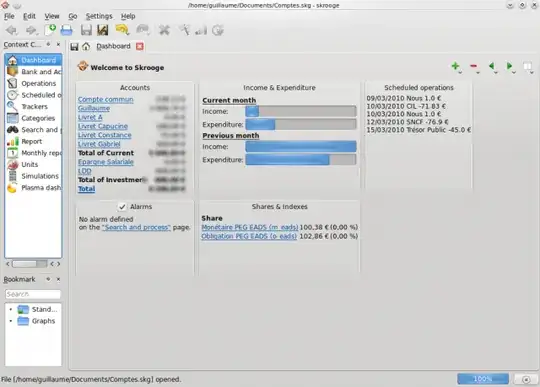Screen dimensions: 540x387
Task: Open Simulations page in sidebar
Action: click(x=33, y=176)
